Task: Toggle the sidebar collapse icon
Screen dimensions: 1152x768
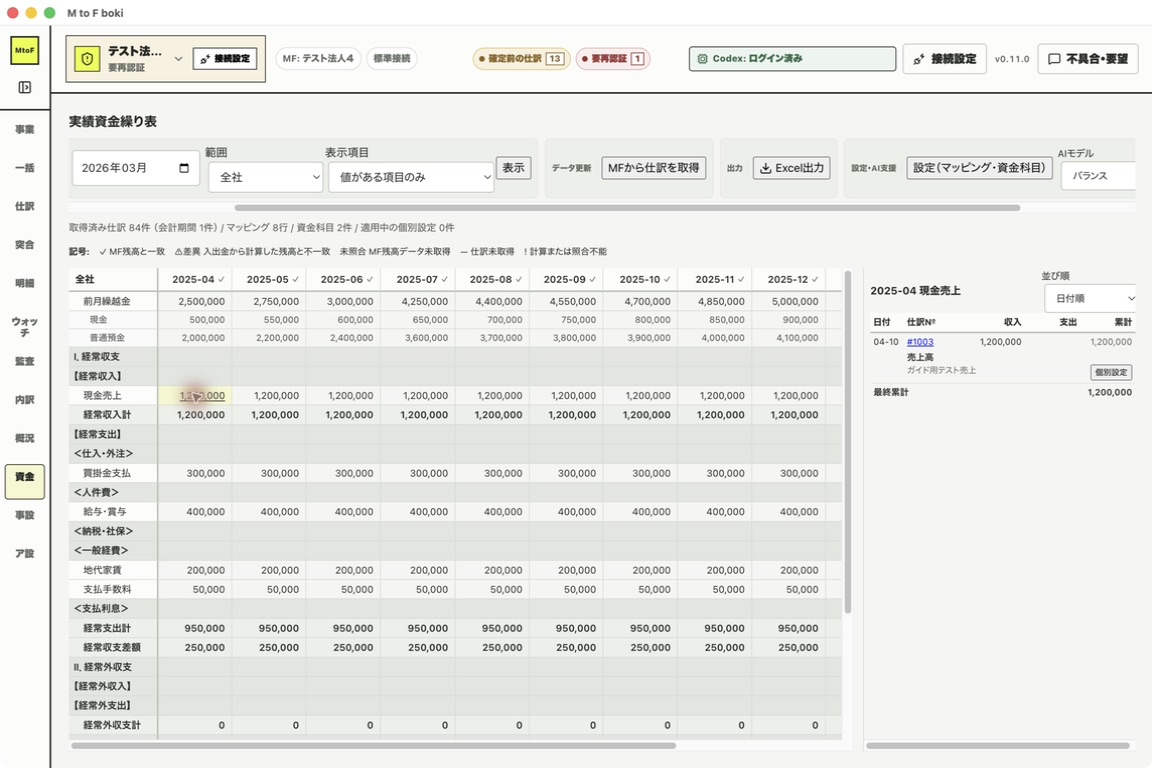Action: (x=24, y=87)
